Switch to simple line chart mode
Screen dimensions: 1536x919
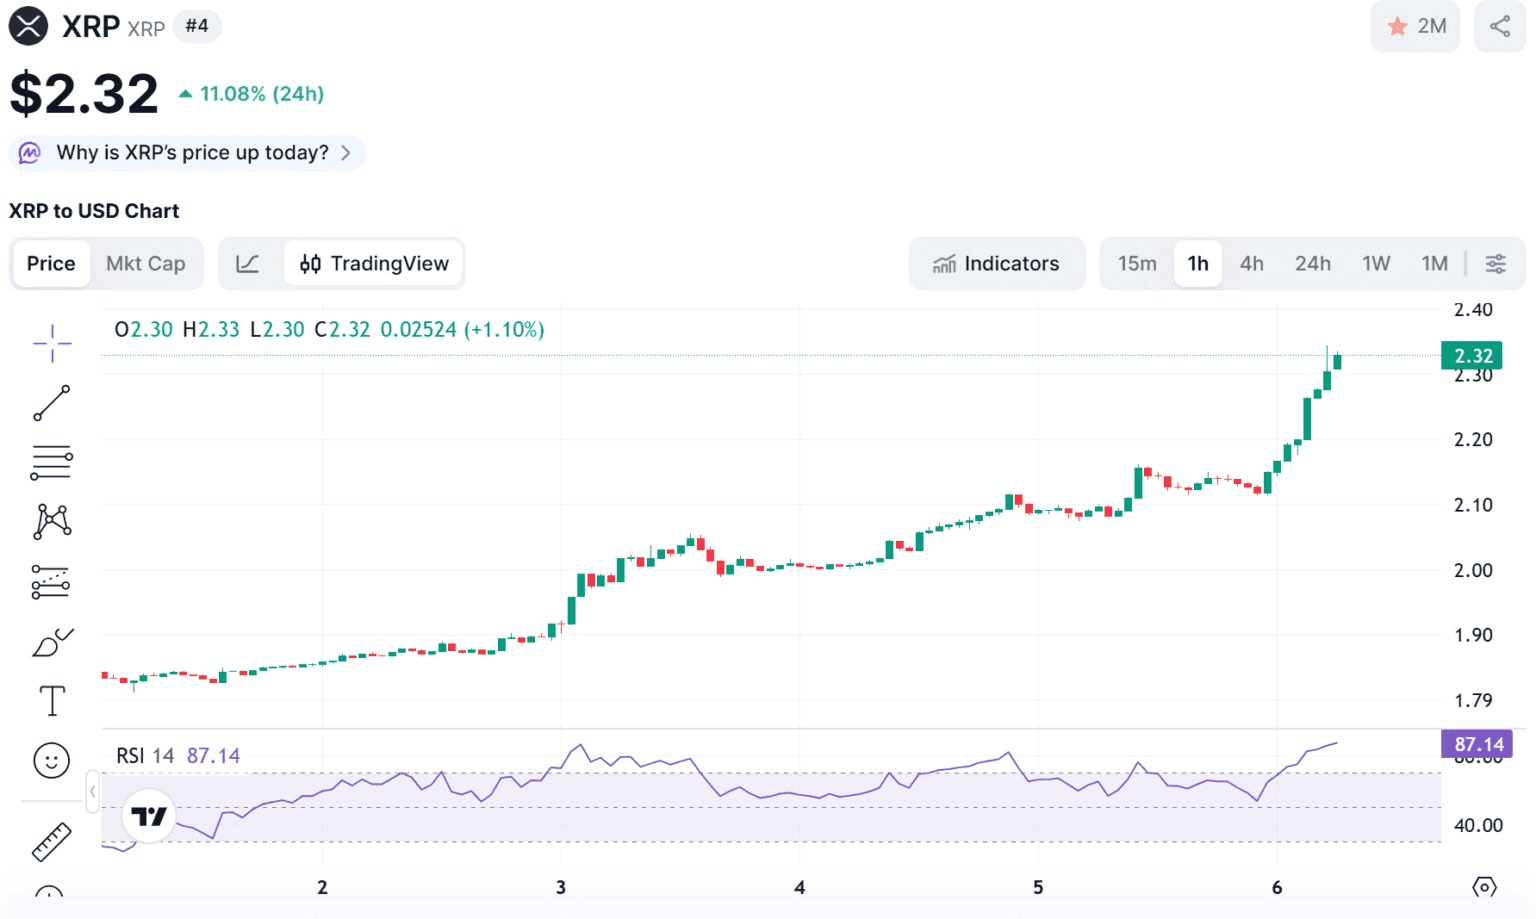click(248, 264)
